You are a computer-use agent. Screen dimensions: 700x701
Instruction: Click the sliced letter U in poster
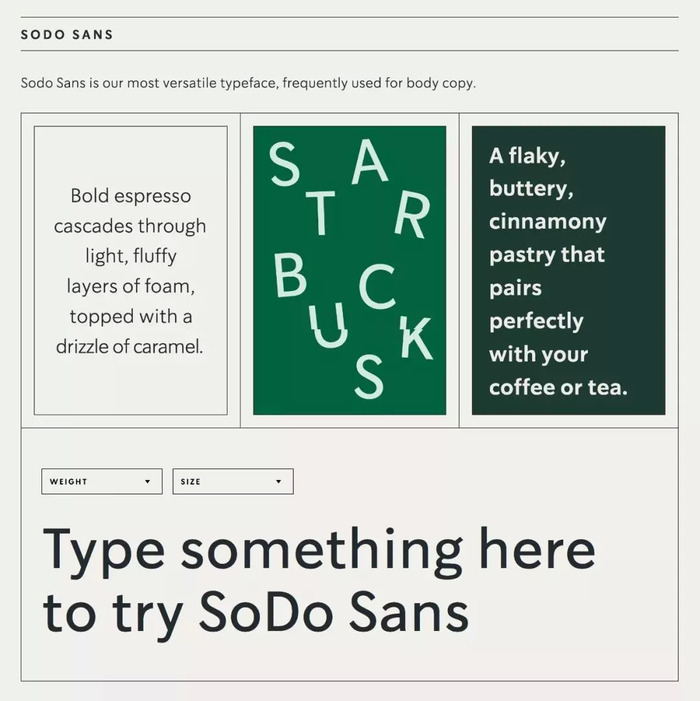328,325
